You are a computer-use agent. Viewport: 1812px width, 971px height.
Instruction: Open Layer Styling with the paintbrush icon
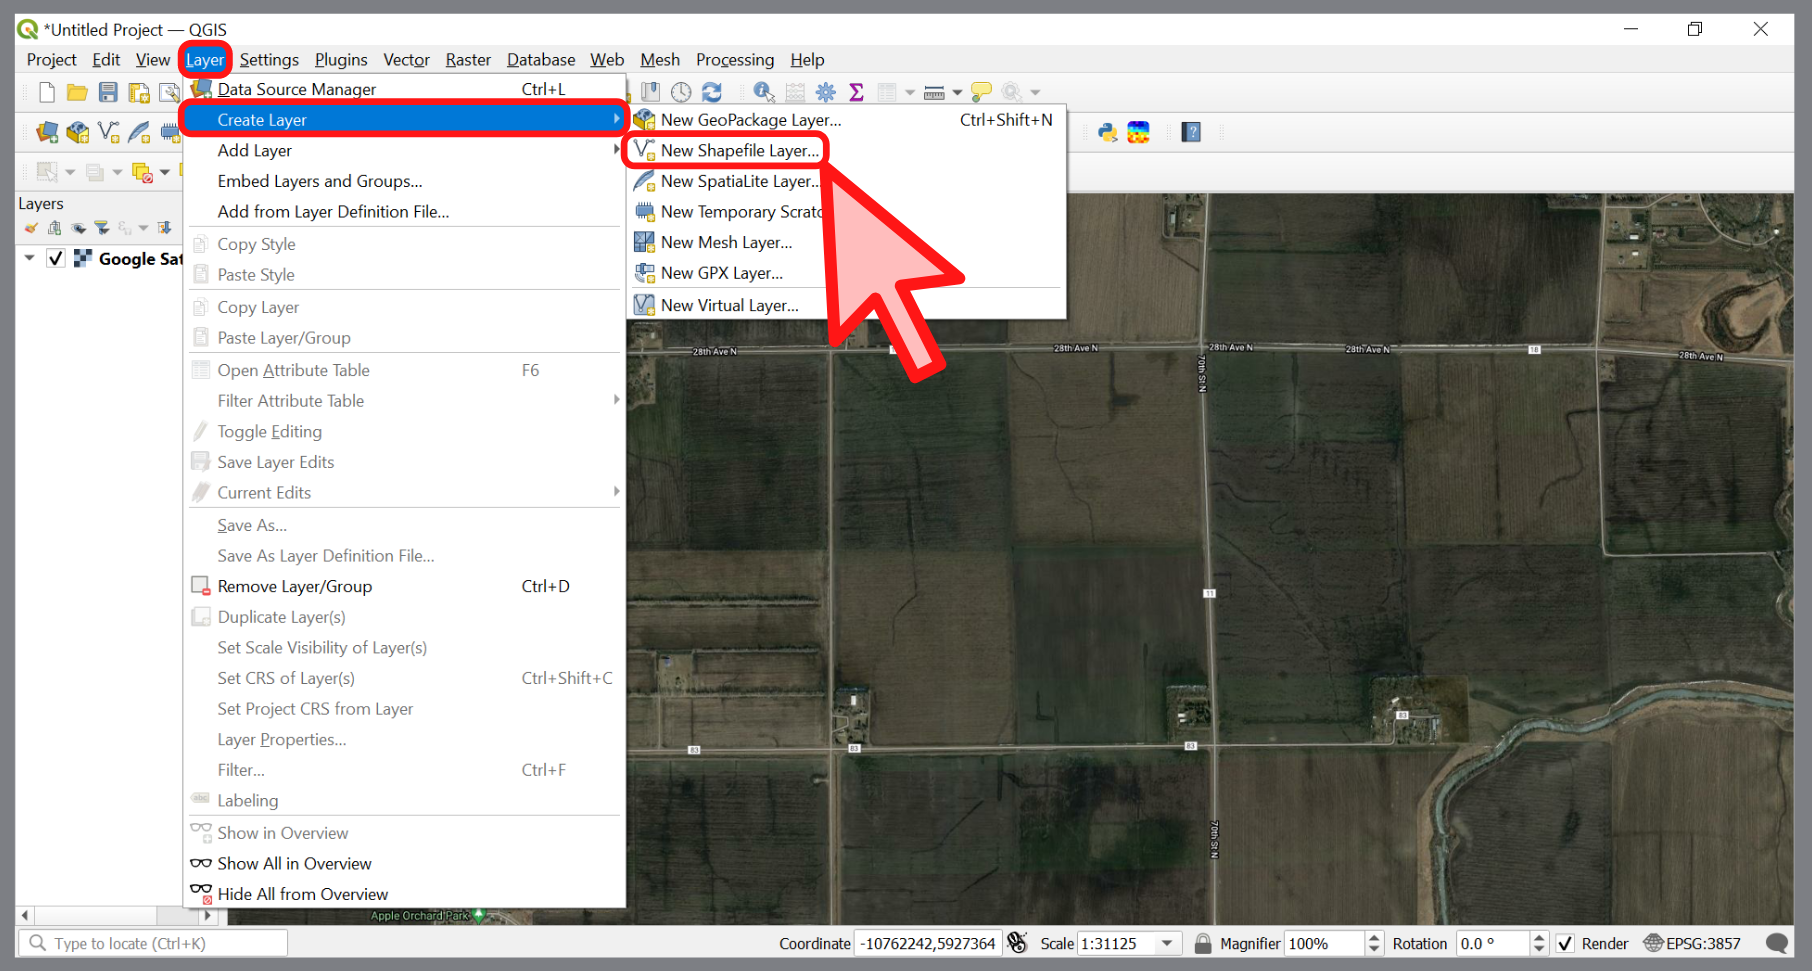pyautogui.click(x=31, y=228)
